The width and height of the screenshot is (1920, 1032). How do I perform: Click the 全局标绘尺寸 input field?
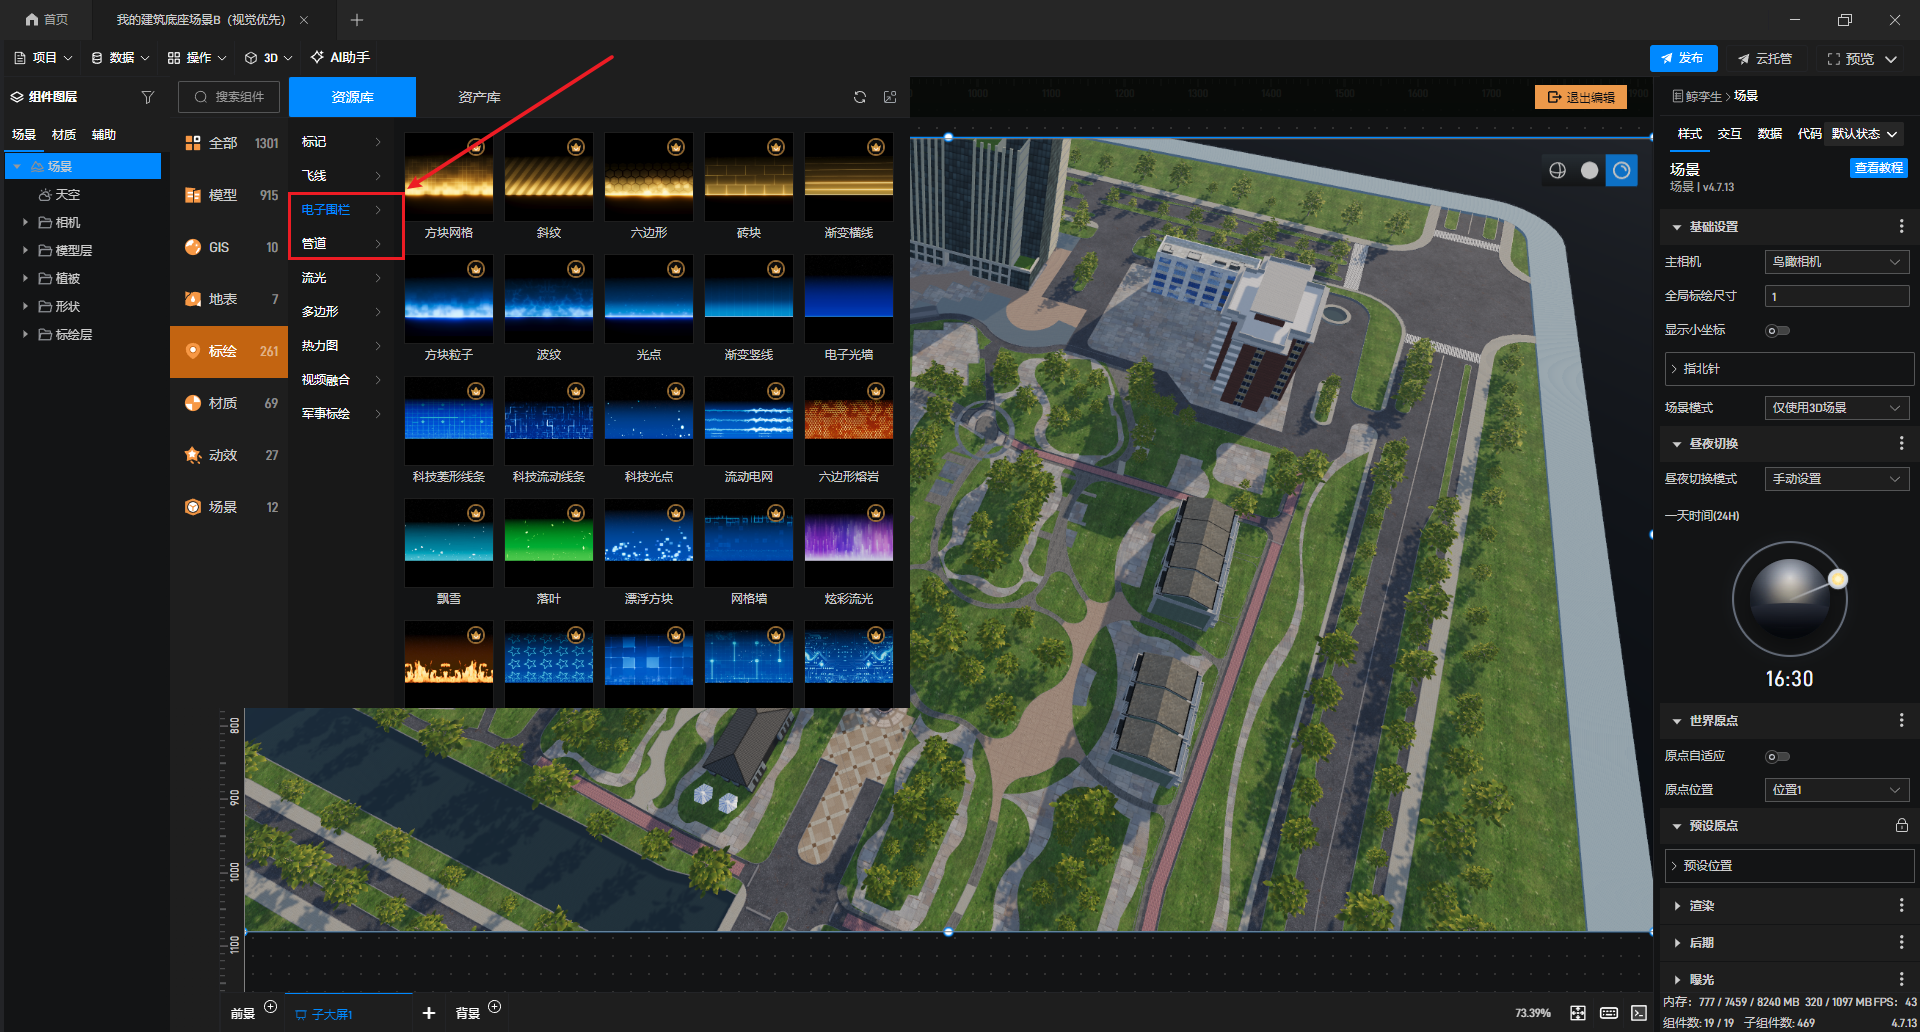pyautogui.click(x=1837, y=296)
